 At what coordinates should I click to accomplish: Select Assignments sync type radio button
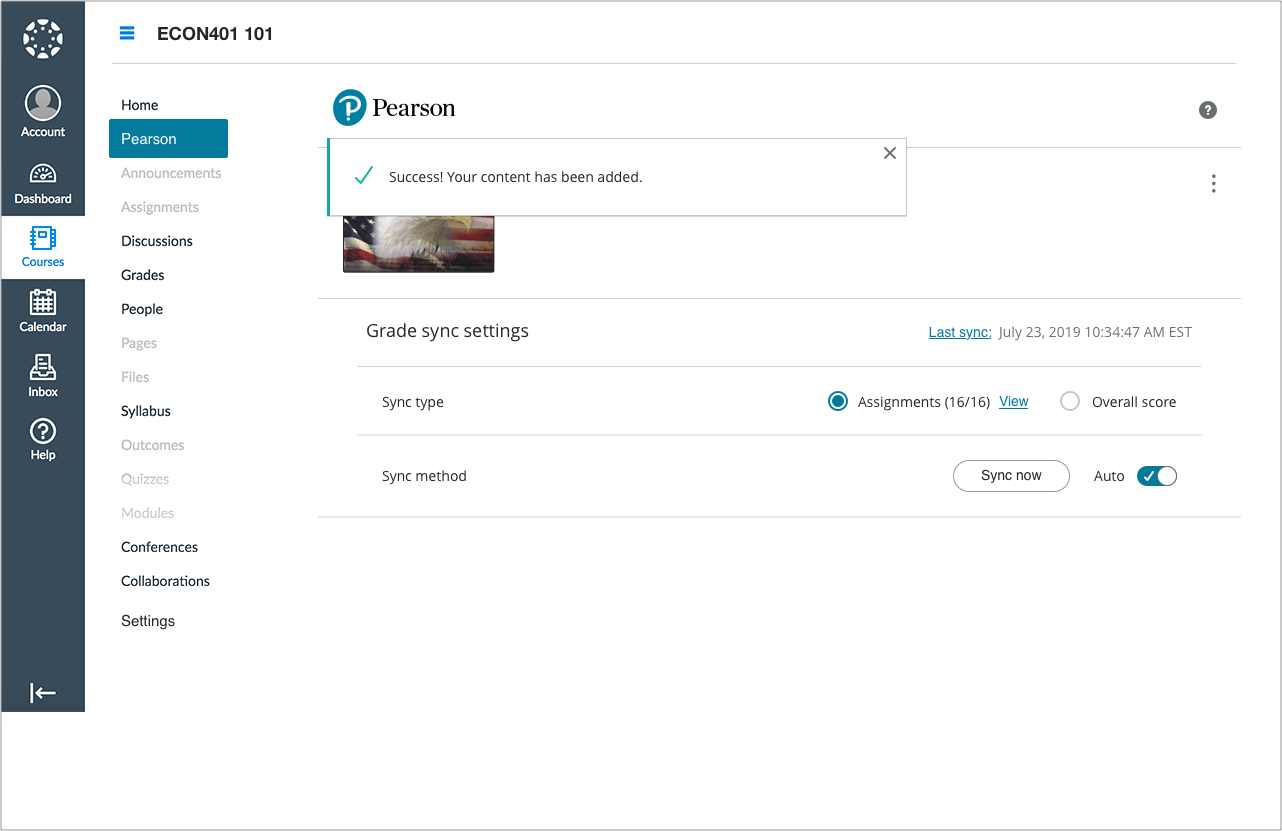[838, 402]
